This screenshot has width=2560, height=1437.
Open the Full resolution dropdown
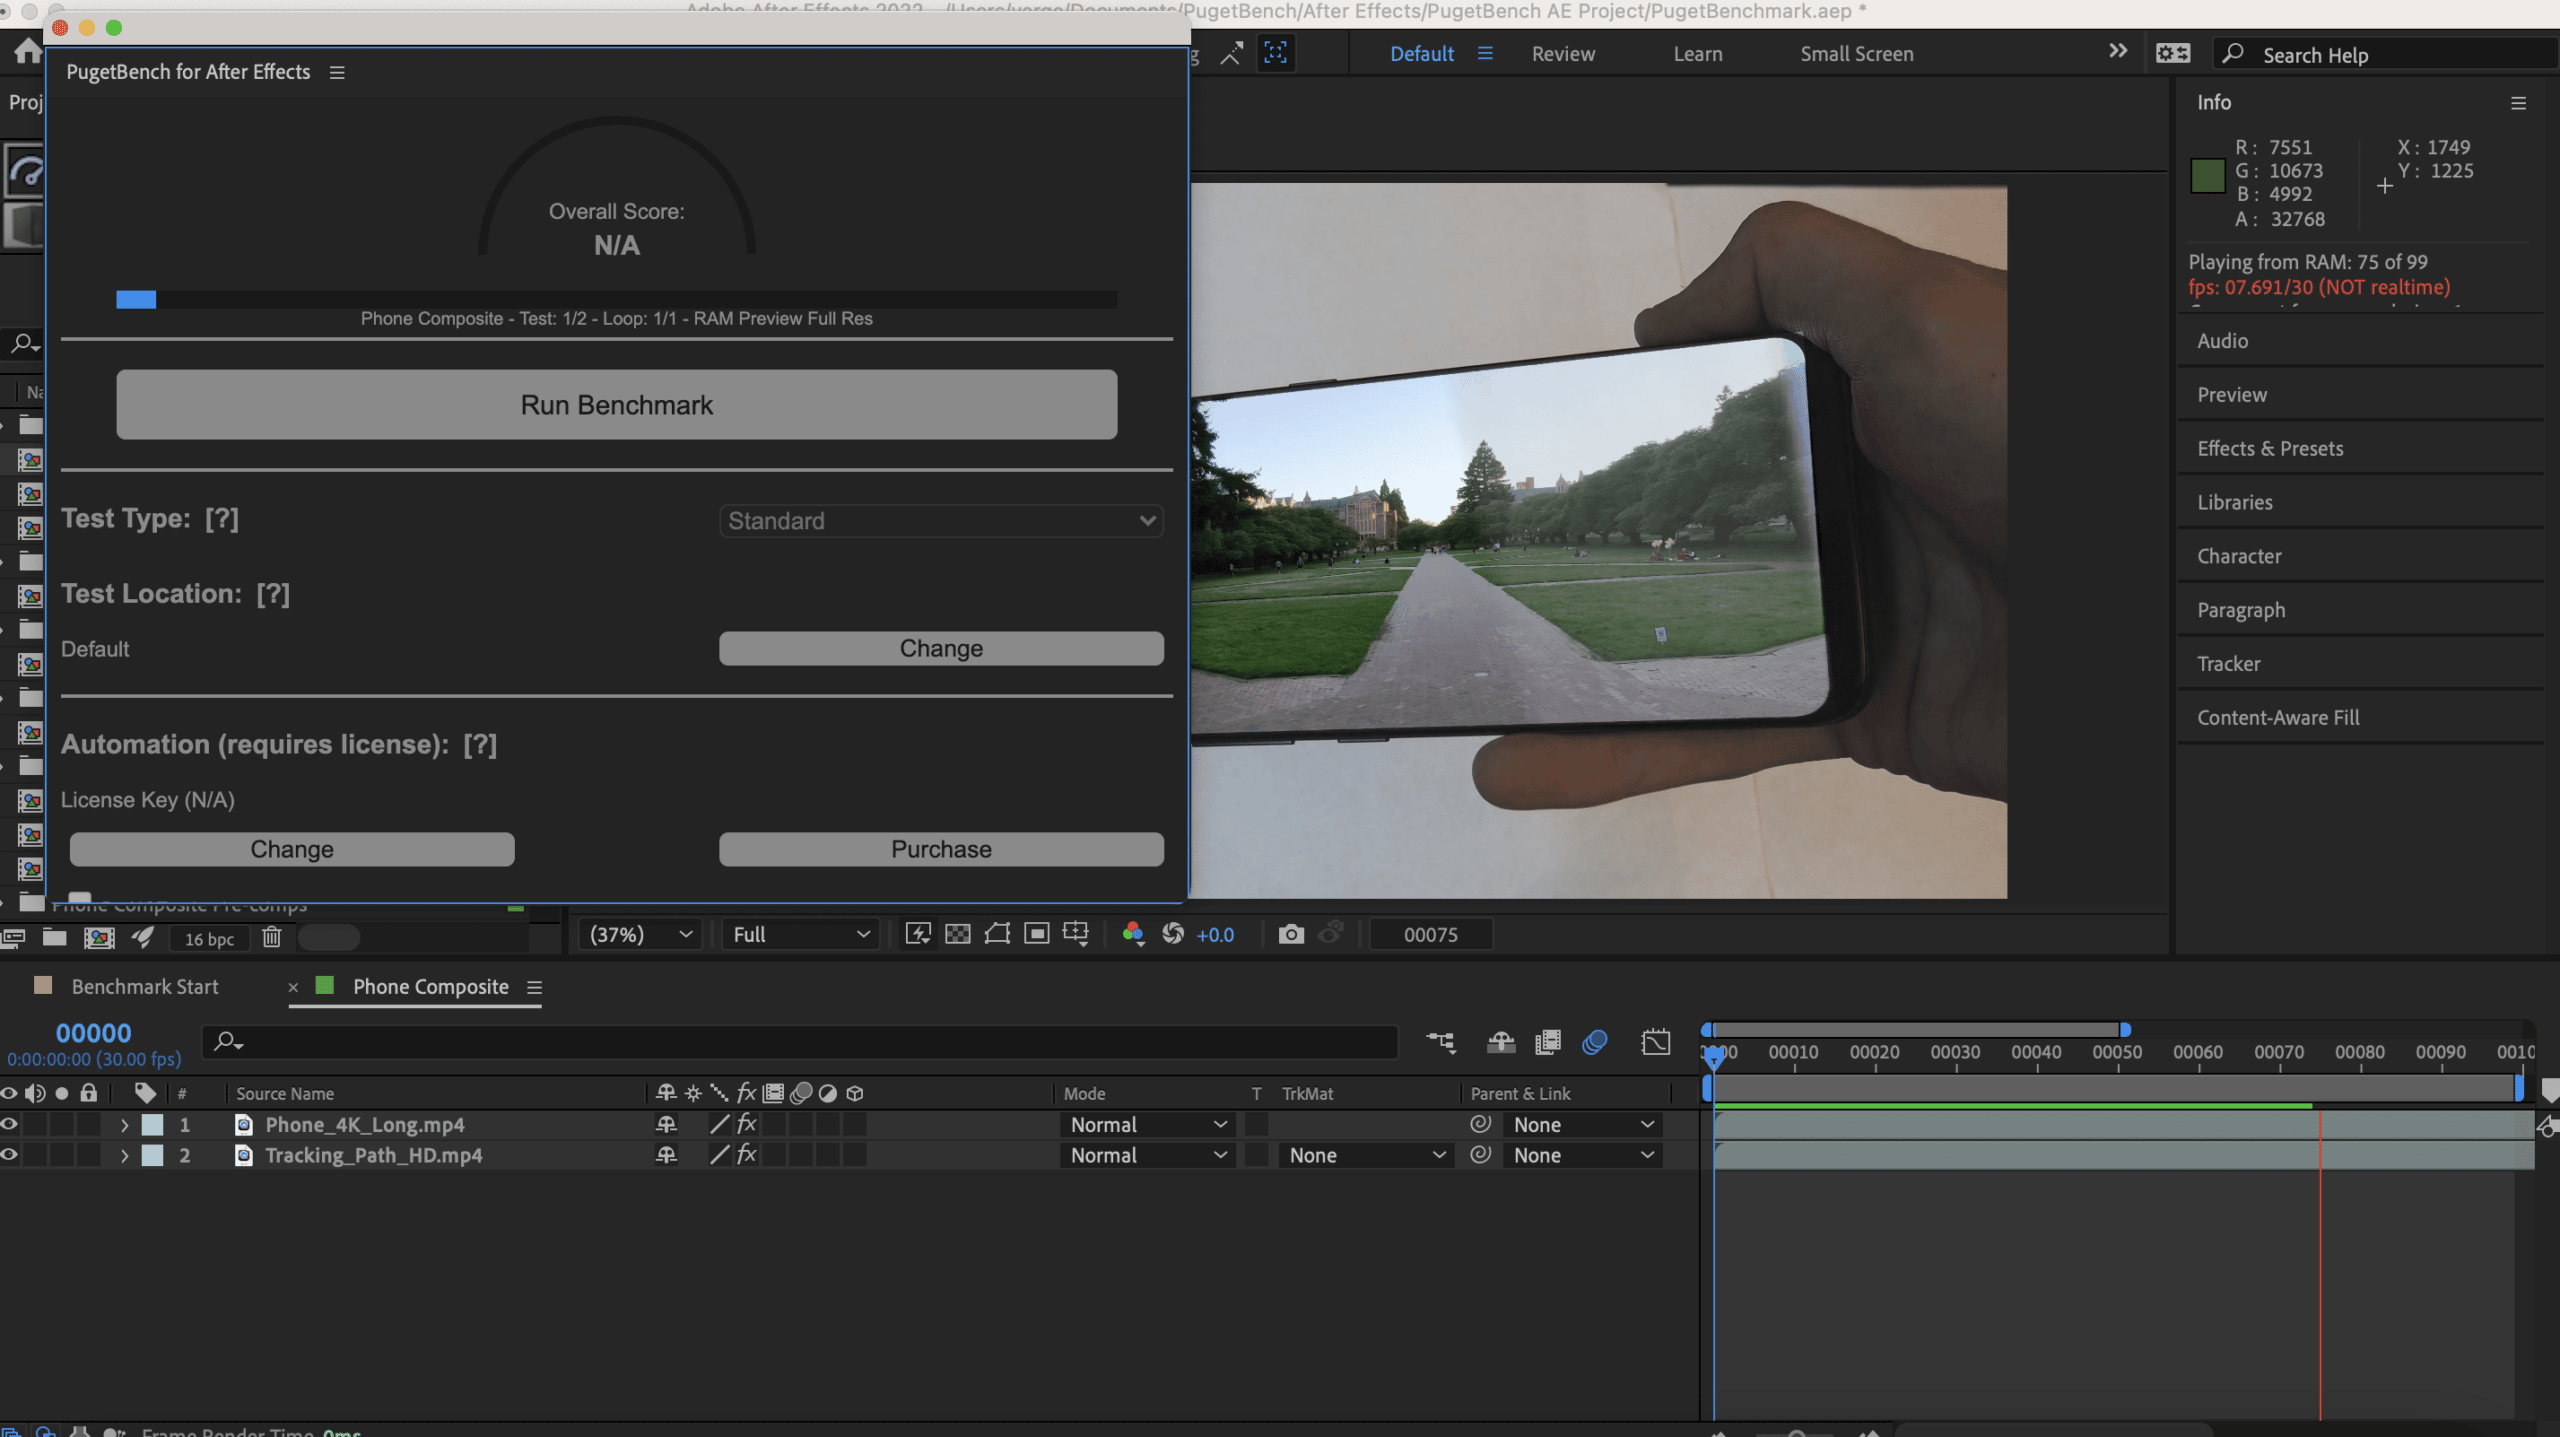[x=800, y=934]
